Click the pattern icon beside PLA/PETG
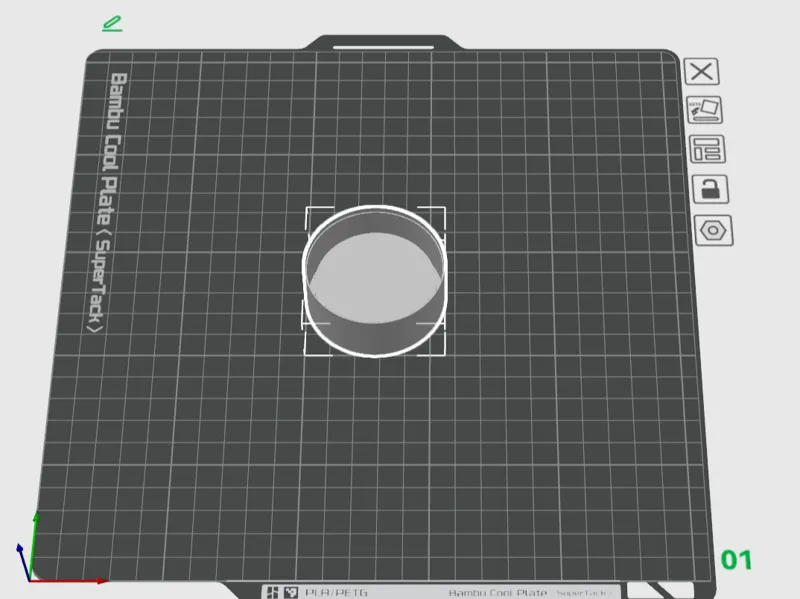 (291, 592)
